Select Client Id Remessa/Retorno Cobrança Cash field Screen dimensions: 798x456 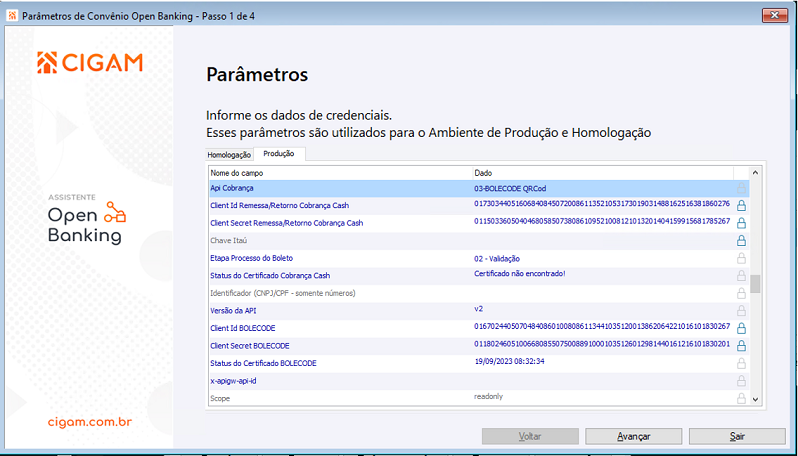click(x=279, y=206)
